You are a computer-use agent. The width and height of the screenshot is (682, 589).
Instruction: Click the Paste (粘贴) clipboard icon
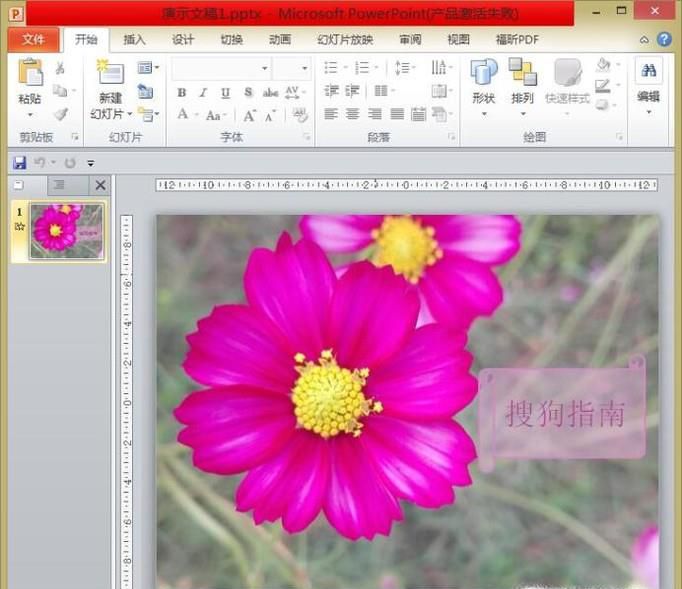[30, 74]
